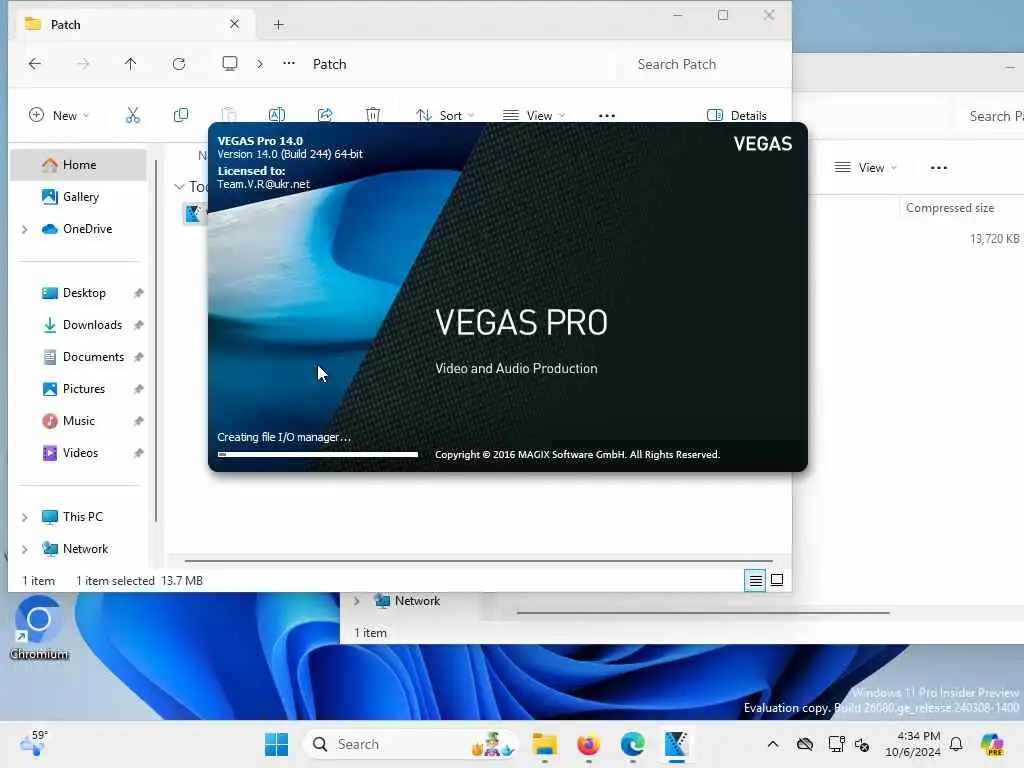This screenshot has height=768, width=1024.
Task: Click the Cut scissors icon
Action: pos(133,116)
